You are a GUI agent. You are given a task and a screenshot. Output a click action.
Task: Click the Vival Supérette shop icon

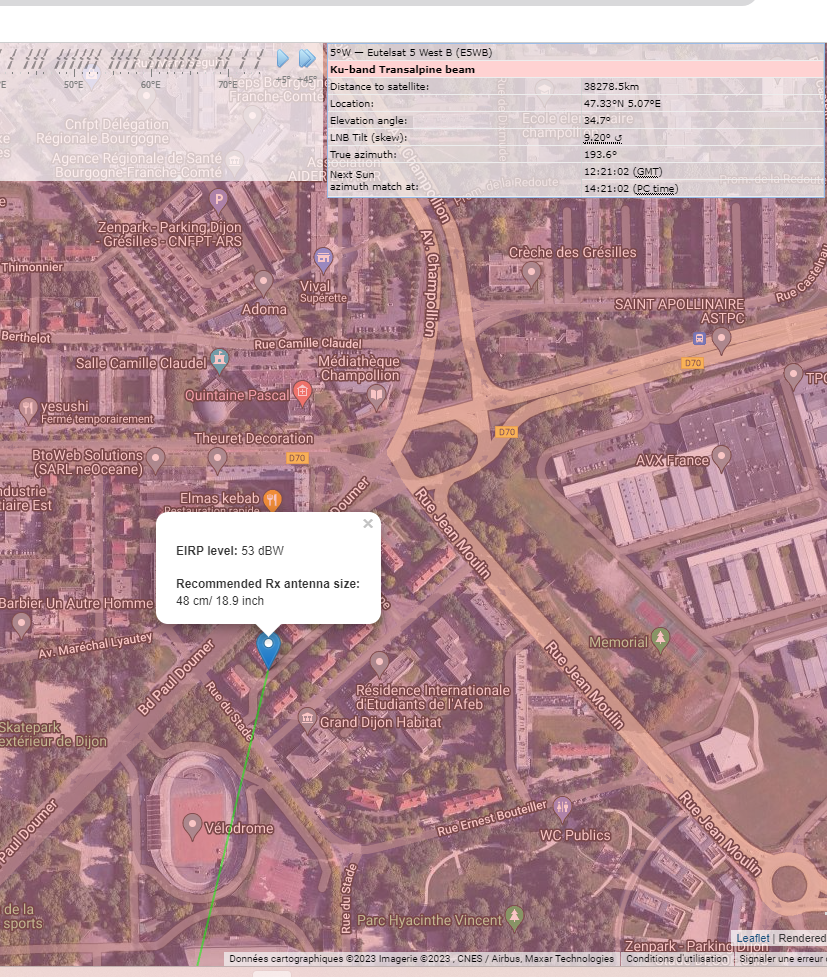(x=323, y=259)
